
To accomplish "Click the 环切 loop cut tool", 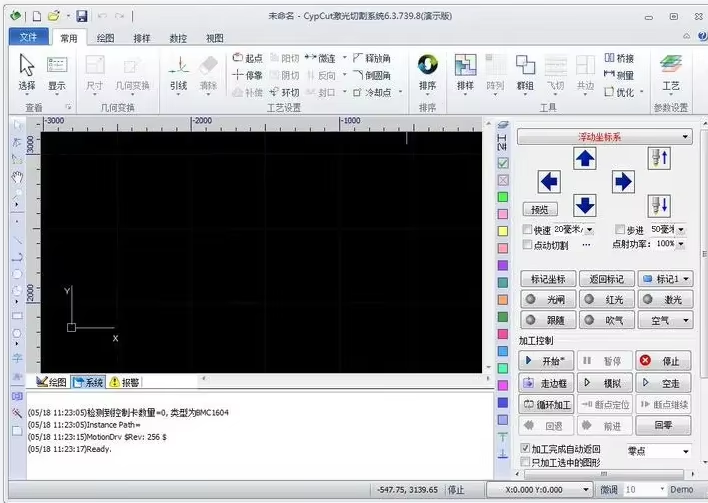I will (x=284, y=92).
